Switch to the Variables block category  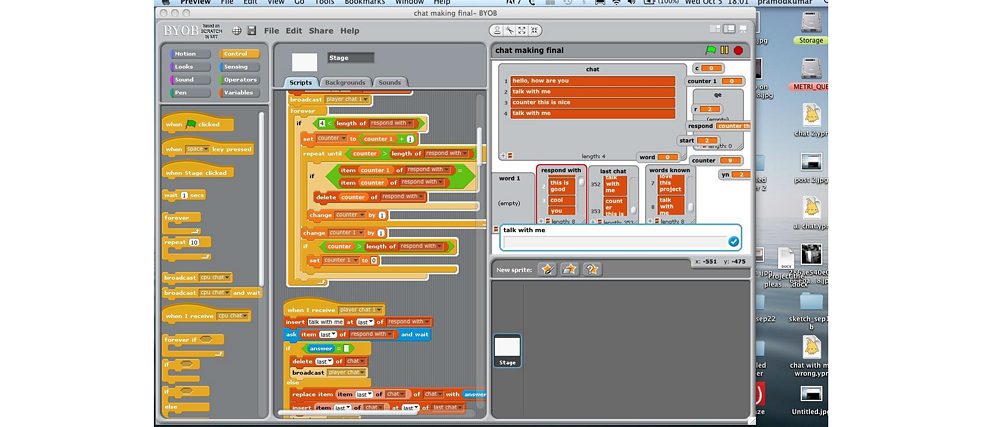pos(239,93)
